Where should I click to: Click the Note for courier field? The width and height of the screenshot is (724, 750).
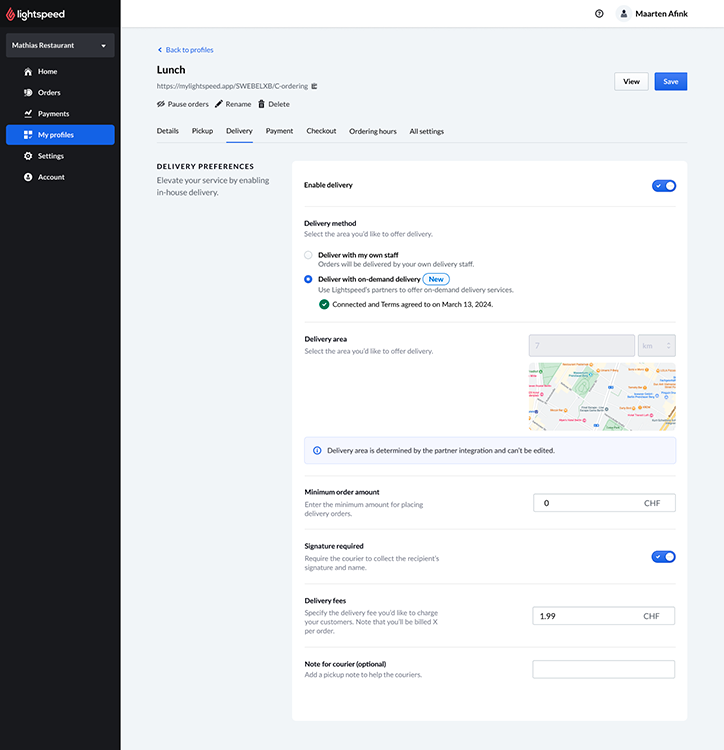click(603, 670)
